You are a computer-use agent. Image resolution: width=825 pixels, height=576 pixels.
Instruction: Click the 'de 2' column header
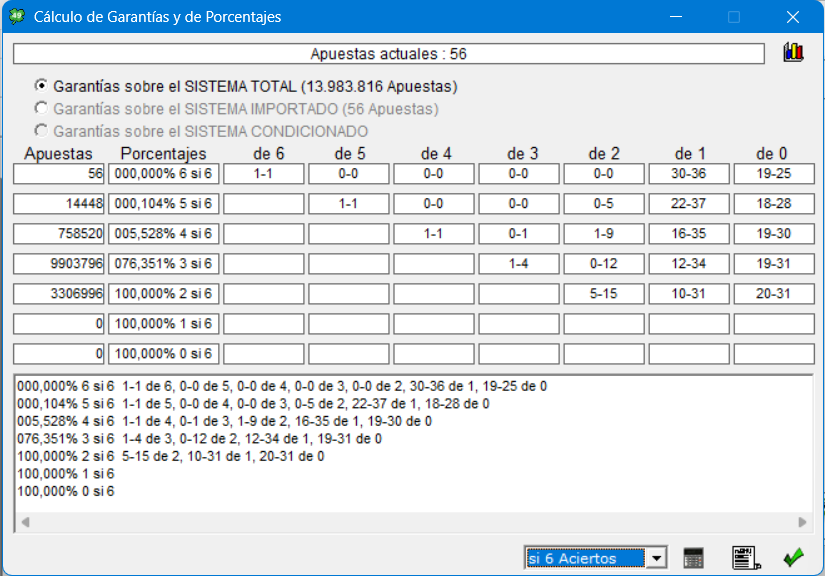coord(604,154)
